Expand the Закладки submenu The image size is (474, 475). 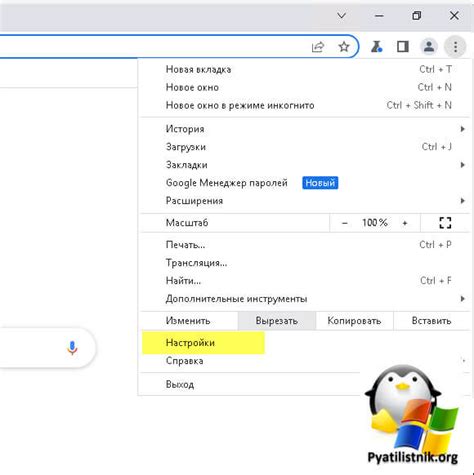pyautogui.click(x=305, y=165)
